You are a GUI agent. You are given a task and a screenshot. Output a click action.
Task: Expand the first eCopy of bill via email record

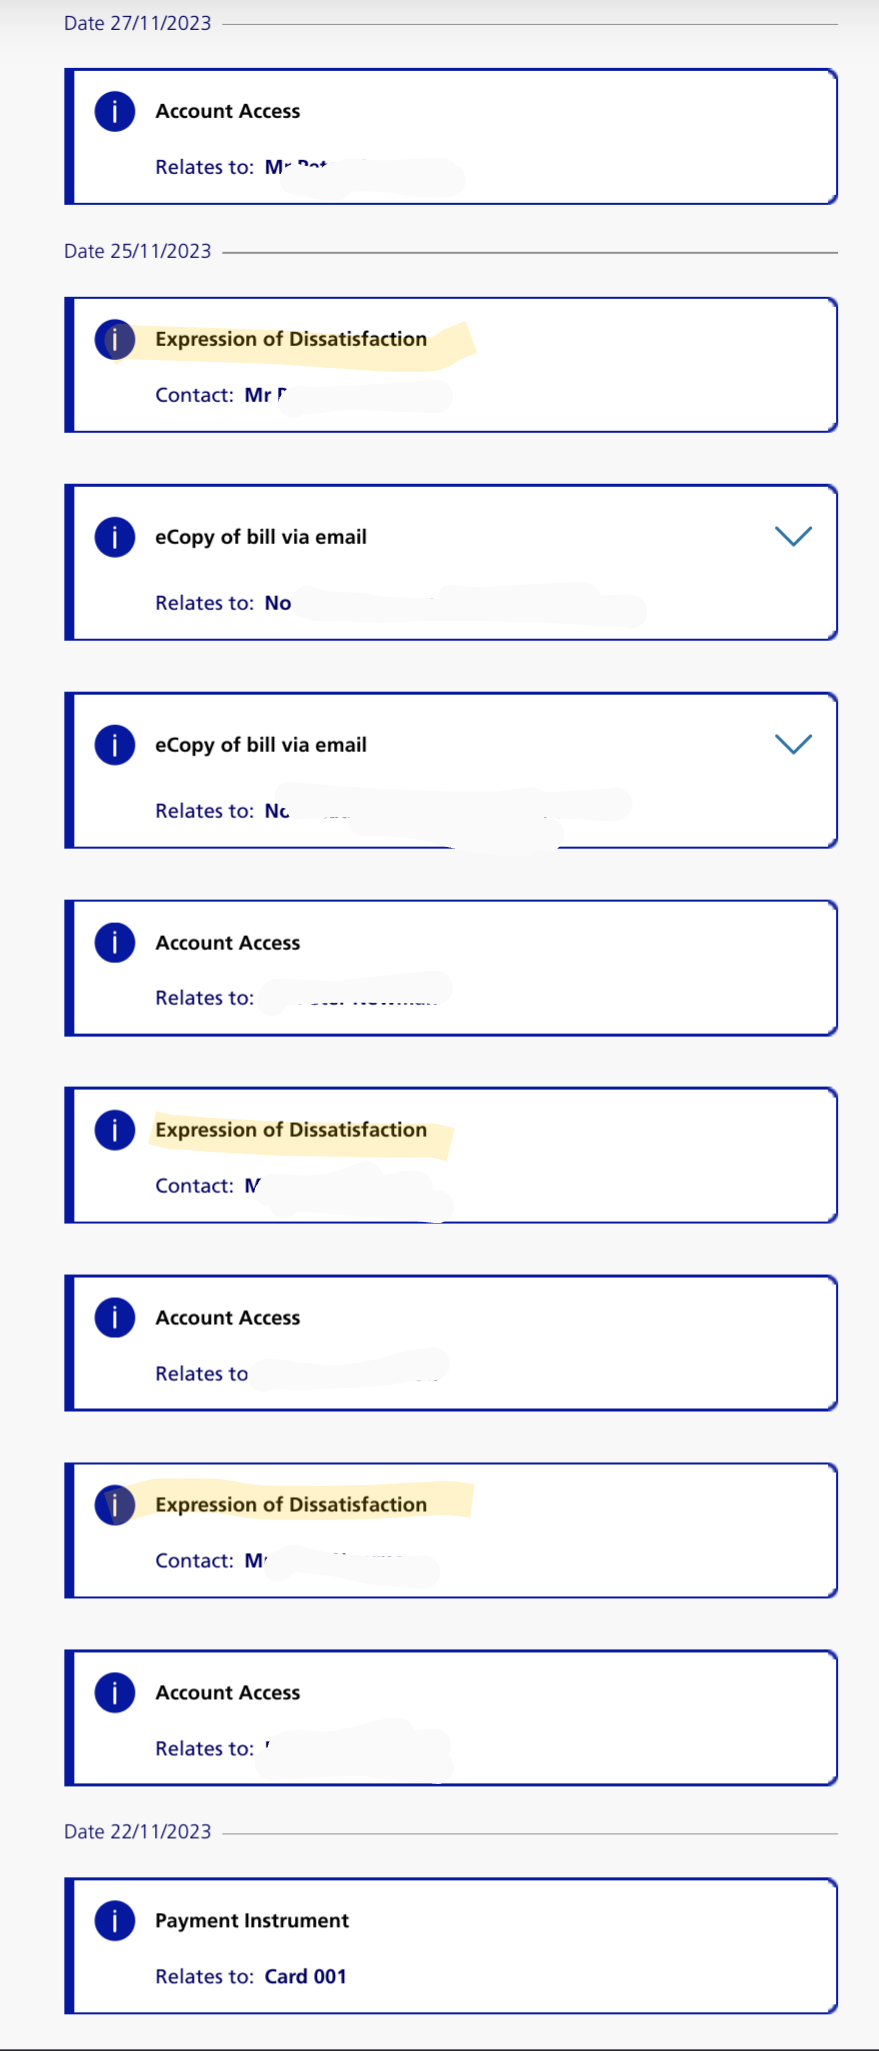793,536
